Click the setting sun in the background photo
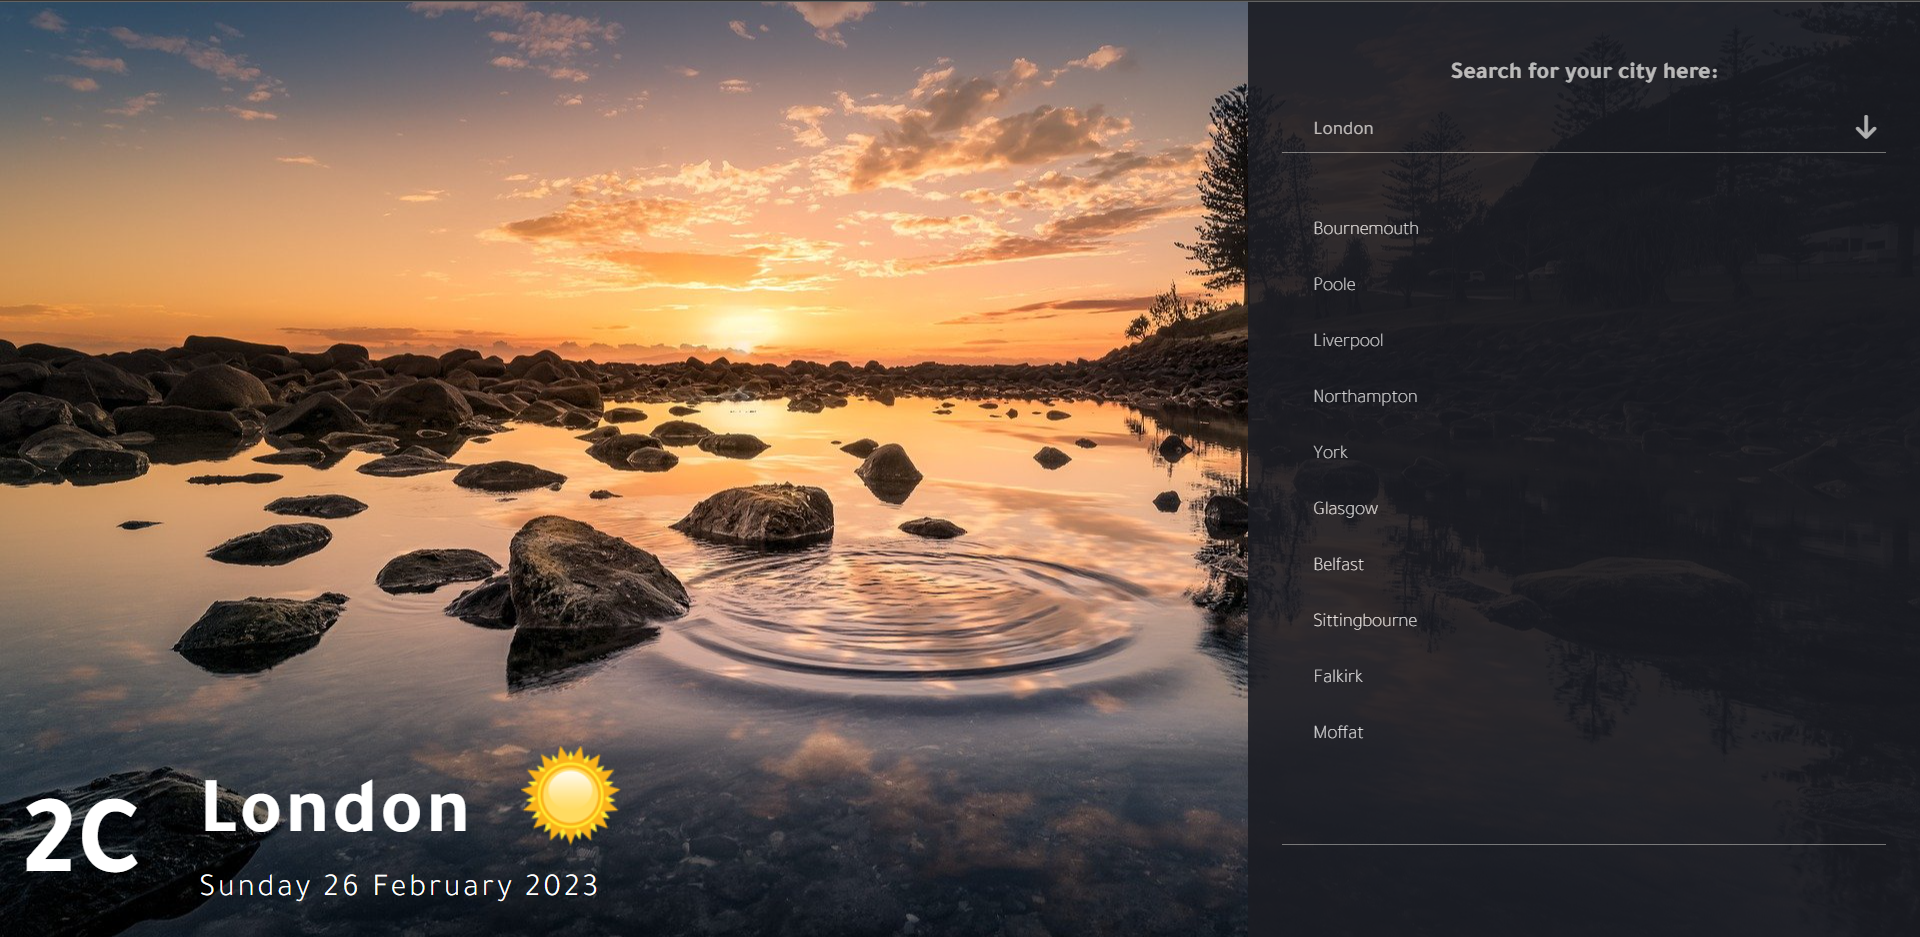The image size is (1920, 937). (x=743, y=328)
